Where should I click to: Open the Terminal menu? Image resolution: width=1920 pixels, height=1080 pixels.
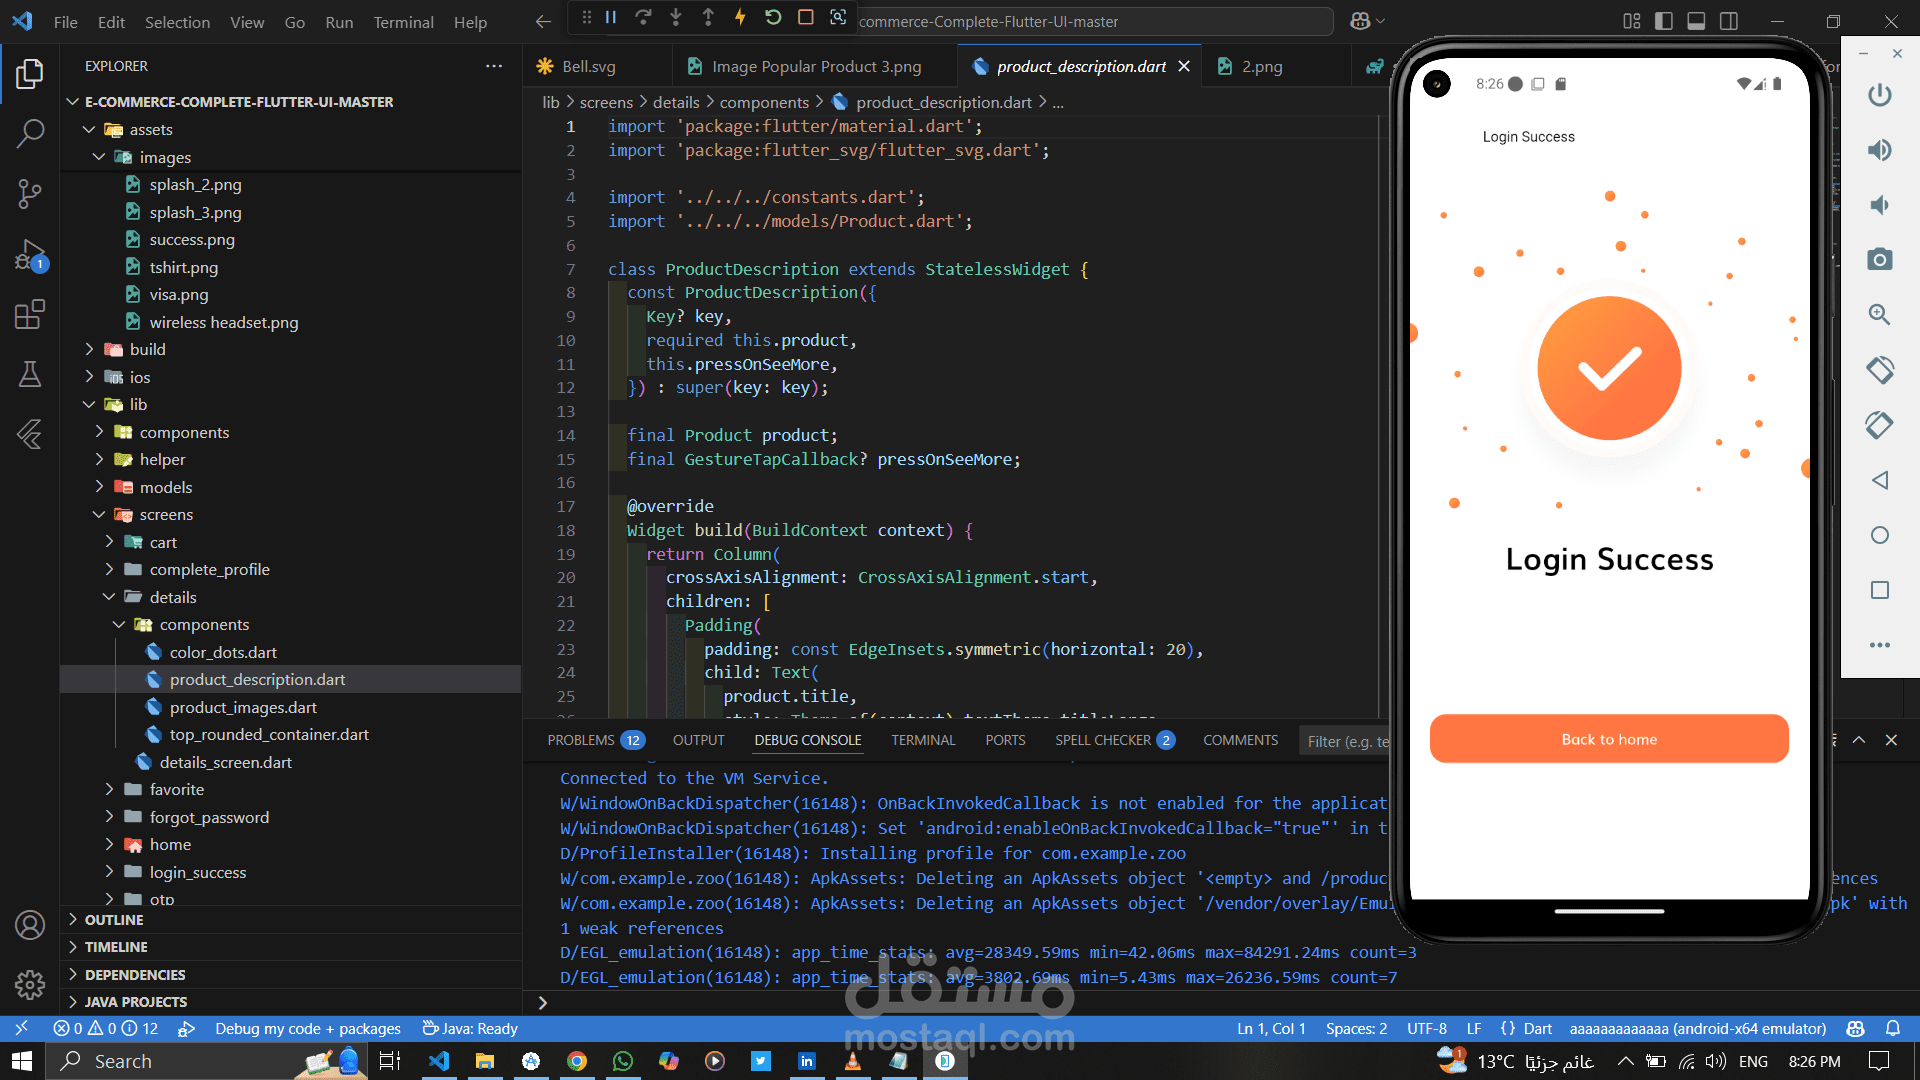point(403,22)
